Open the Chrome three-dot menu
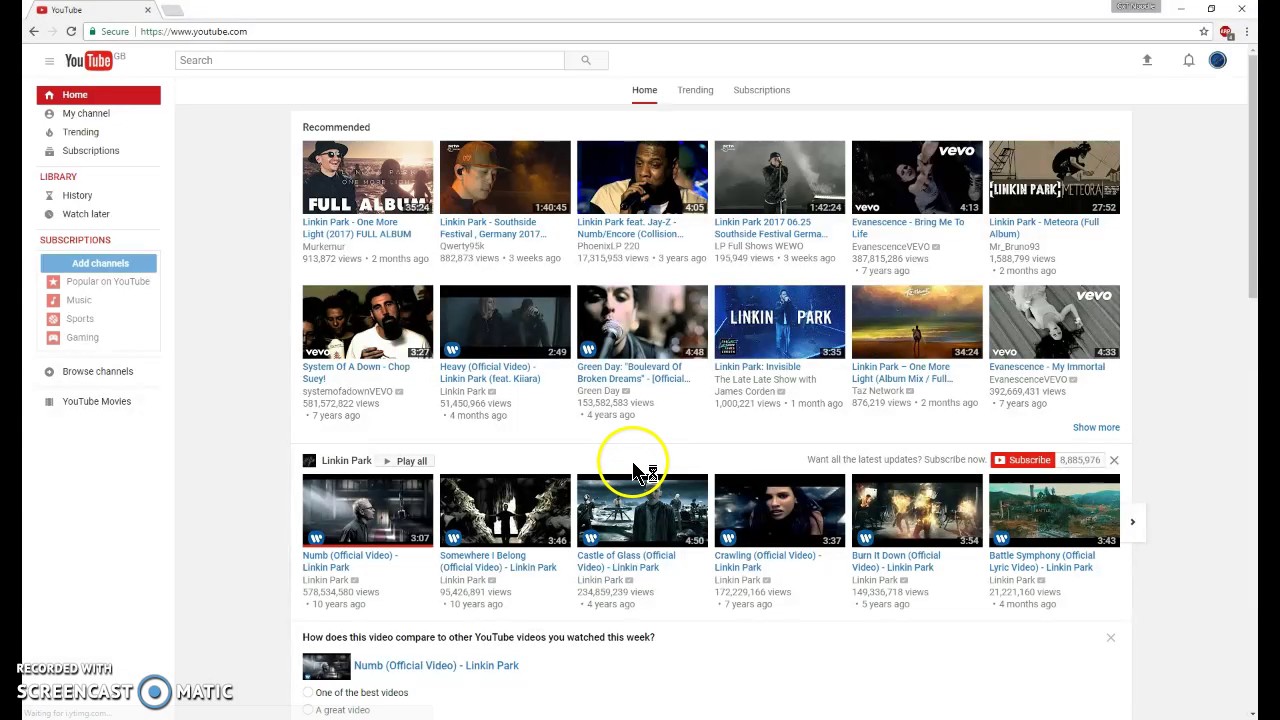Image resolution: width=1280 pixels, height=720 pixels. click(x=1247, y=32)
